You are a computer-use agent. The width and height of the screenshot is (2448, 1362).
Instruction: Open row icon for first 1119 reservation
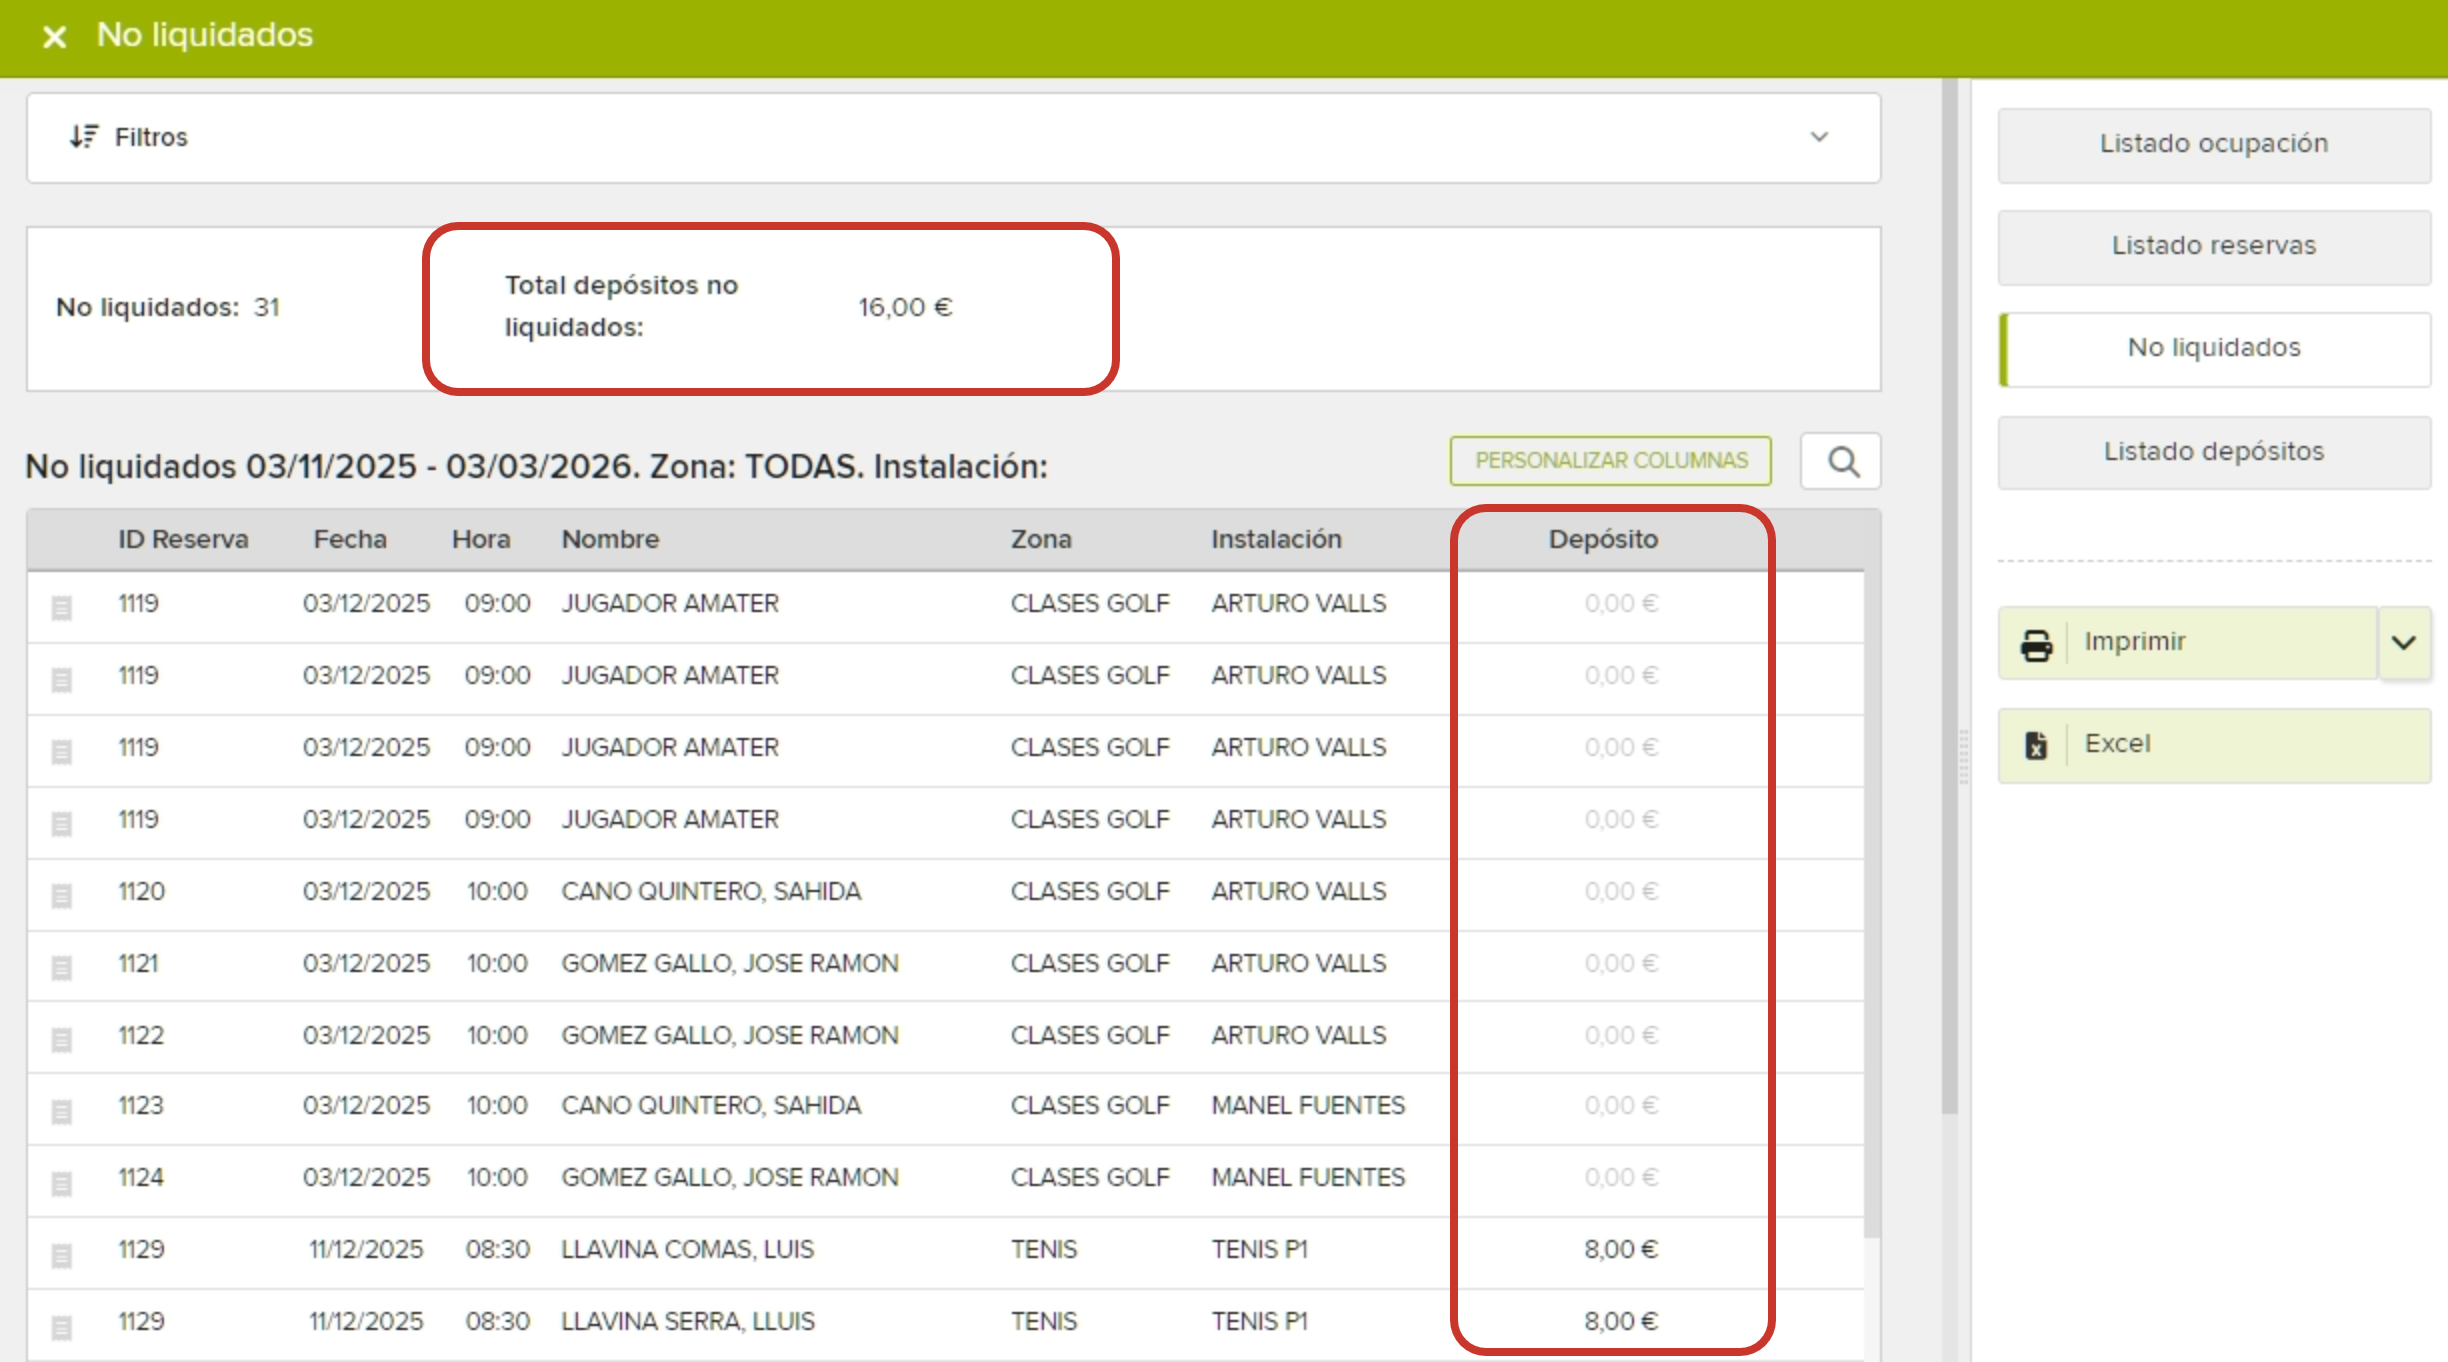pos(61,607)
